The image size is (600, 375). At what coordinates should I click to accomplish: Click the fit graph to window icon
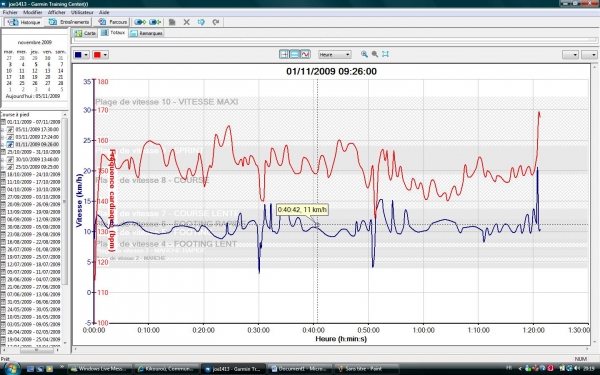(x=385, y=54)
